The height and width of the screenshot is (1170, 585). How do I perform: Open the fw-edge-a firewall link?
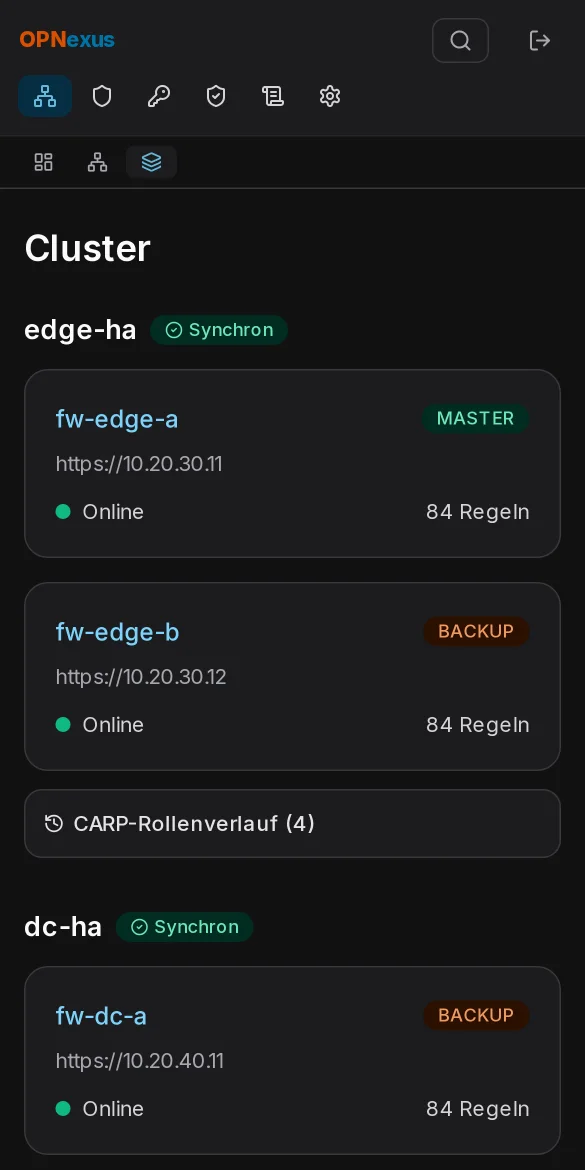pyautogui.click(x=117, y=419)
